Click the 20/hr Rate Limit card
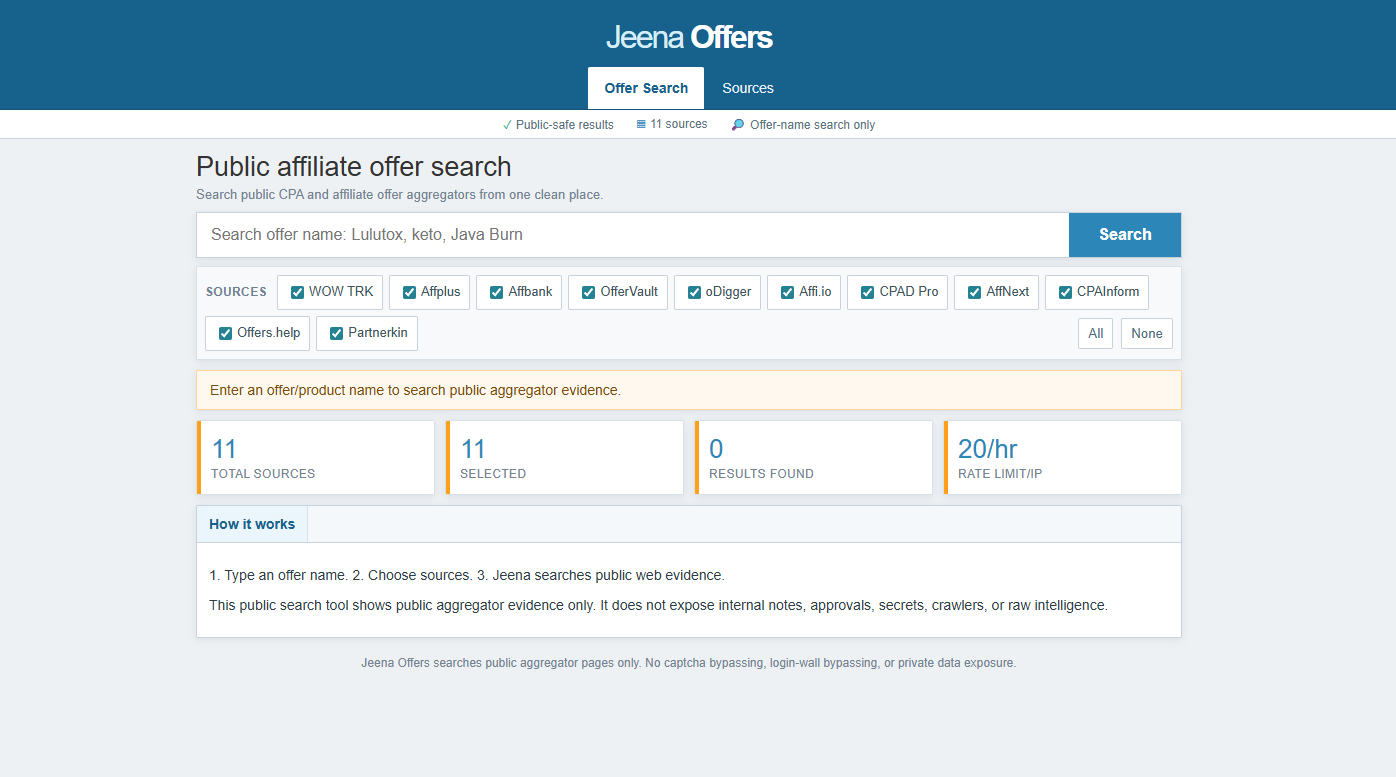The width and height of the screenshot is (1396, 777). tap(1063, 457)
